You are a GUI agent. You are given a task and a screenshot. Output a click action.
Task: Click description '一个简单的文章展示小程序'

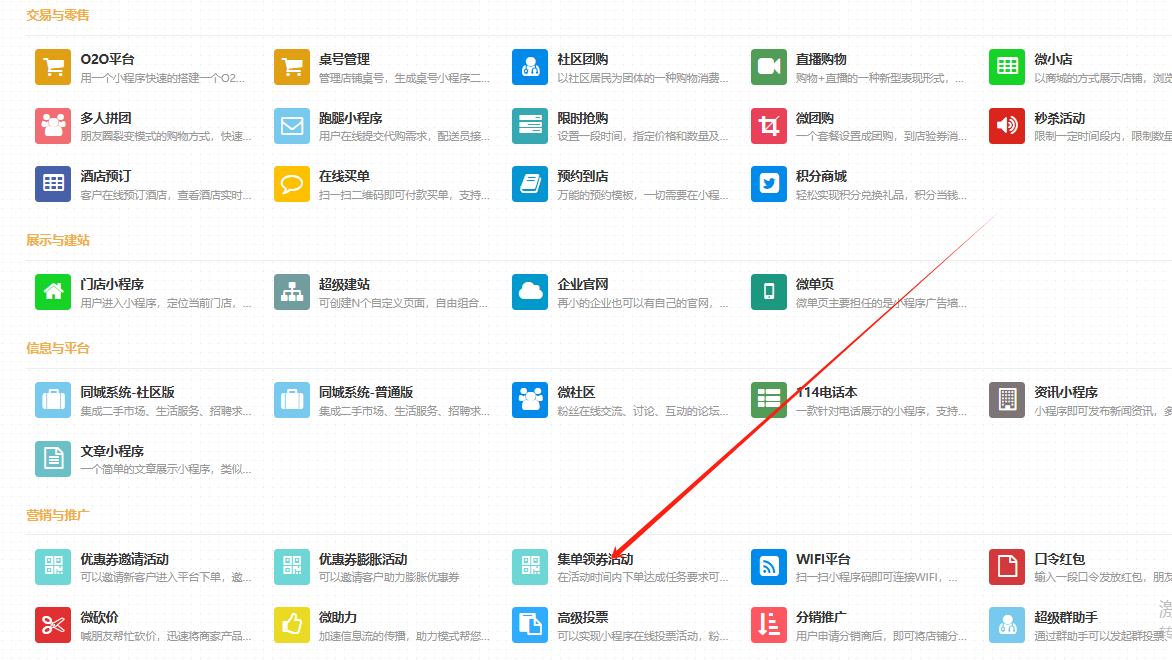pyautogui.click(x=146, y=469)
